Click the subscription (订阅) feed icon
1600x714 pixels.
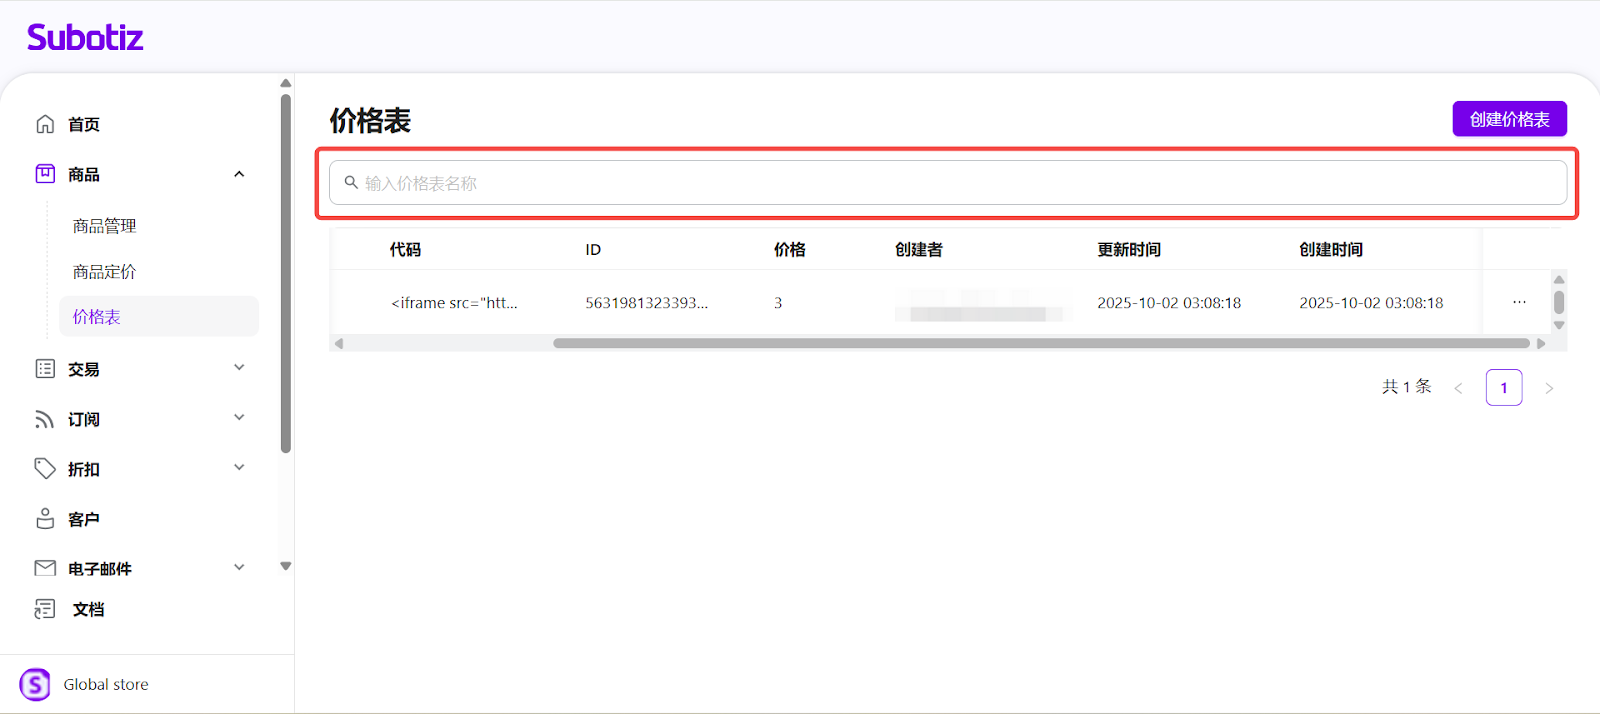(45, 419)
